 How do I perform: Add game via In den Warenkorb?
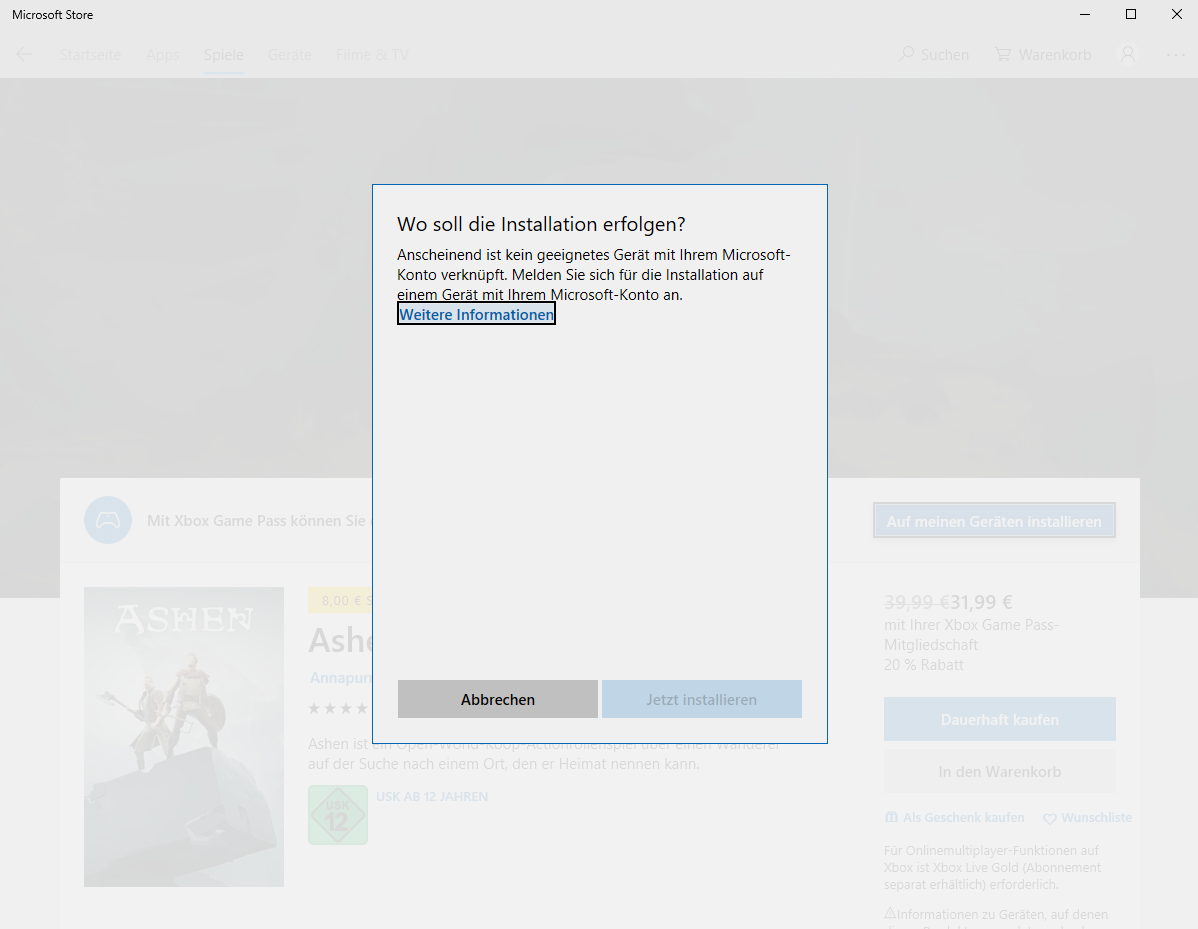click(x=999, y=771)
